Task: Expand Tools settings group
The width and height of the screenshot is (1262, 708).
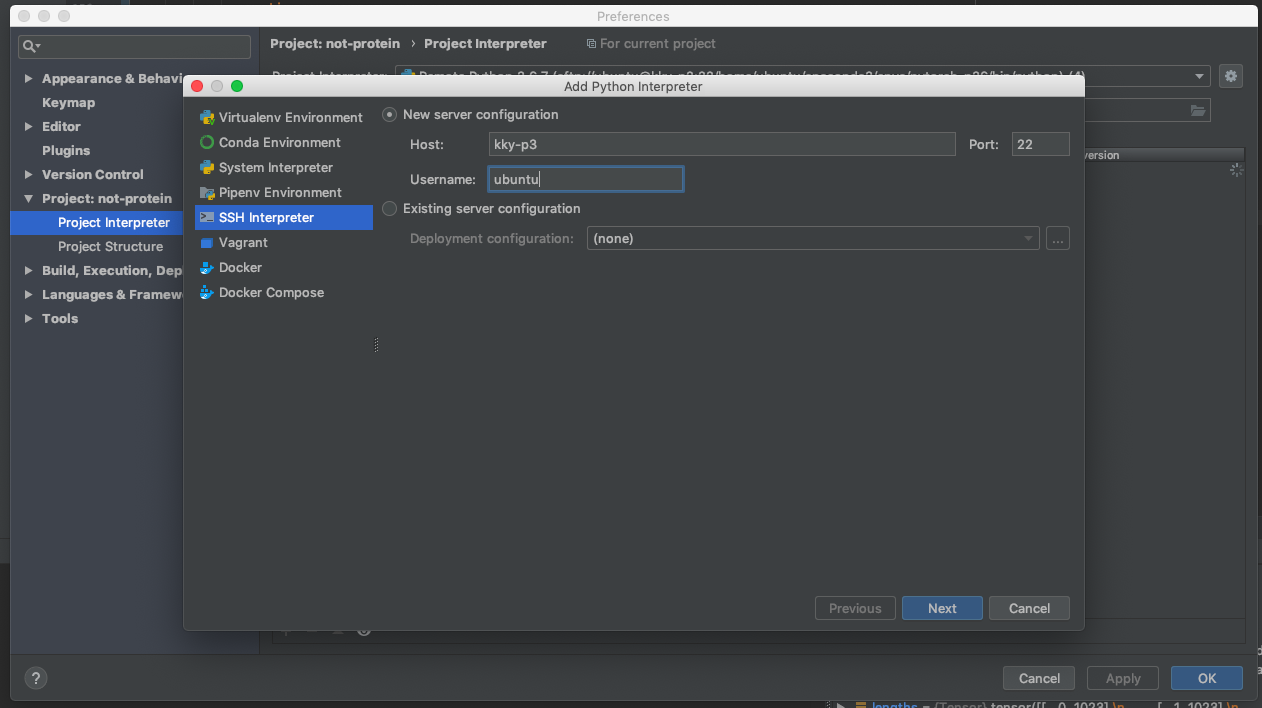Action: coord(28,318)
